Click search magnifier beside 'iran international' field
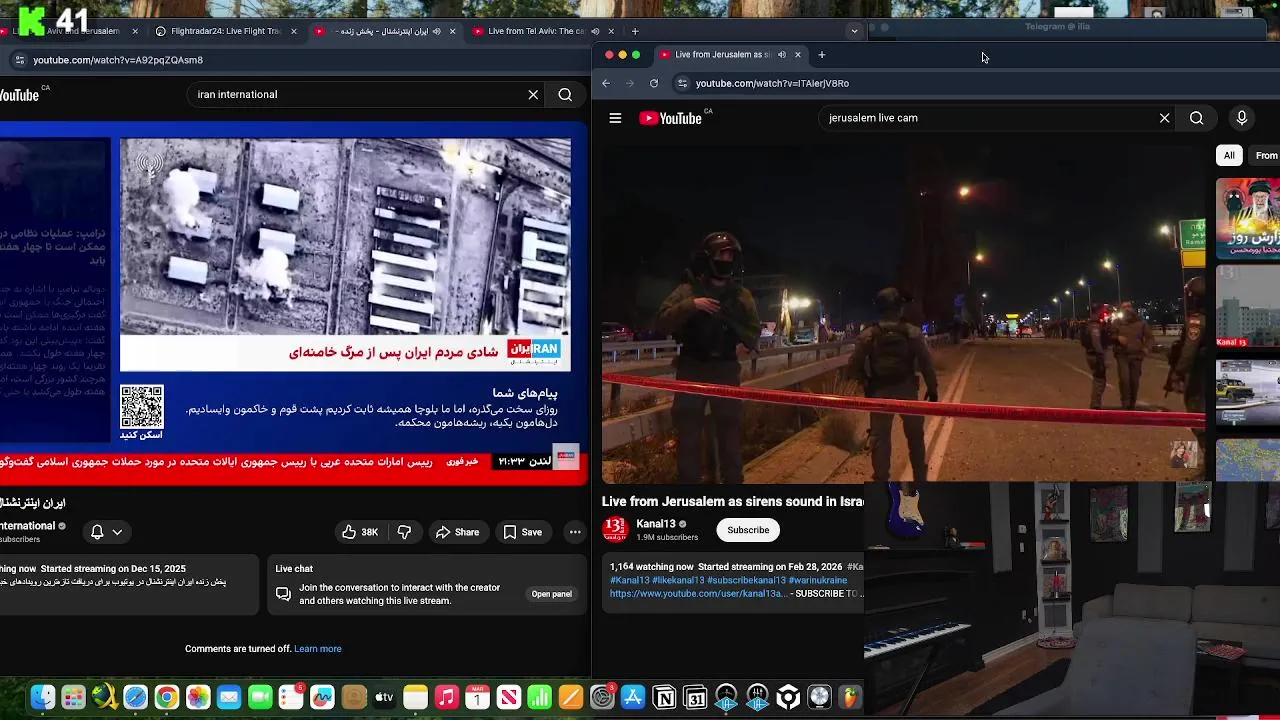1280x720 pixels. coord(565,94)
